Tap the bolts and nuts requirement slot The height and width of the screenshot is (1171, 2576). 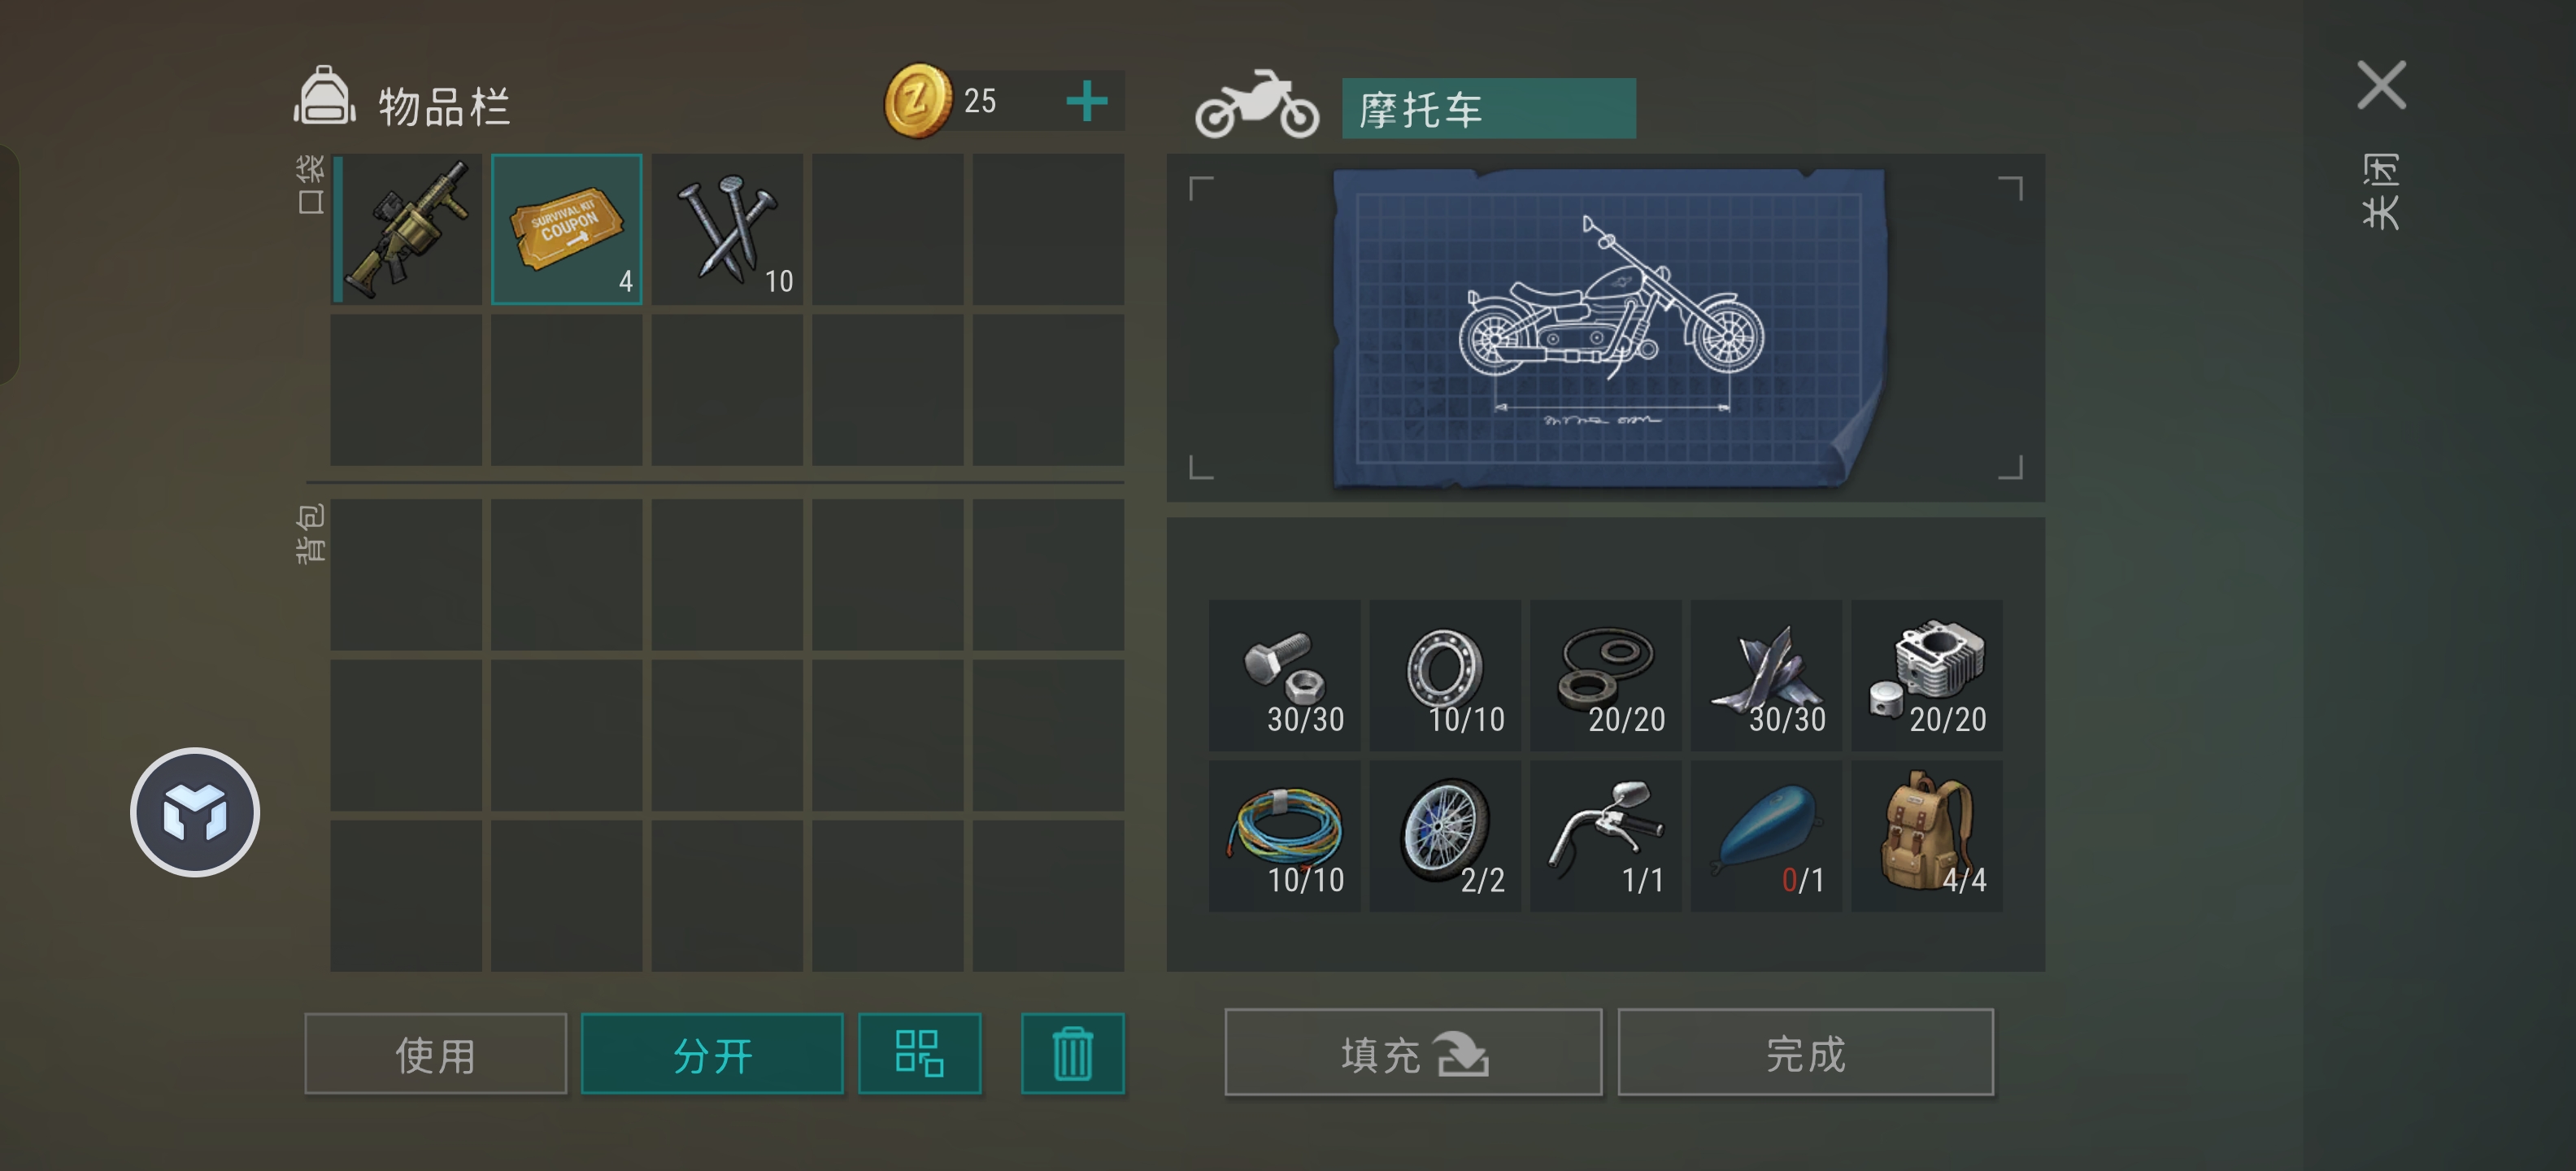click(1284, 675)
